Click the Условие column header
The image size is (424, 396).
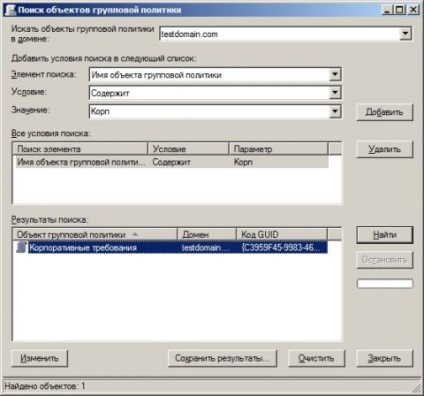pos(188,149)
